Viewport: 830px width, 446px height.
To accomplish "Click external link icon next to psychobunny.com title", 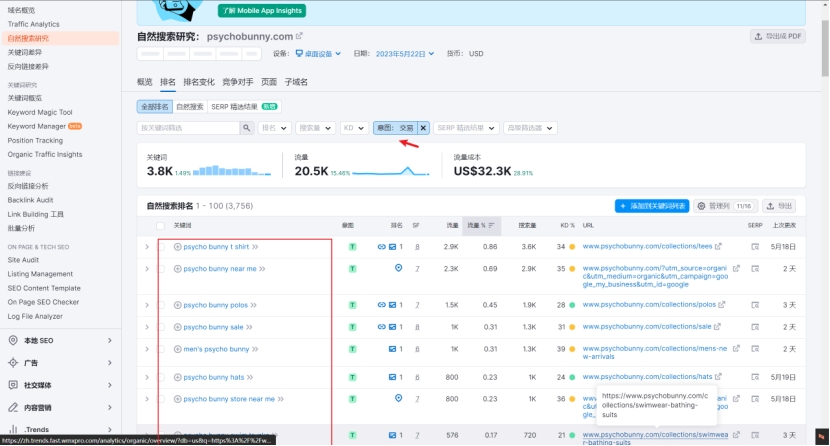I will [x=299, y=36].
